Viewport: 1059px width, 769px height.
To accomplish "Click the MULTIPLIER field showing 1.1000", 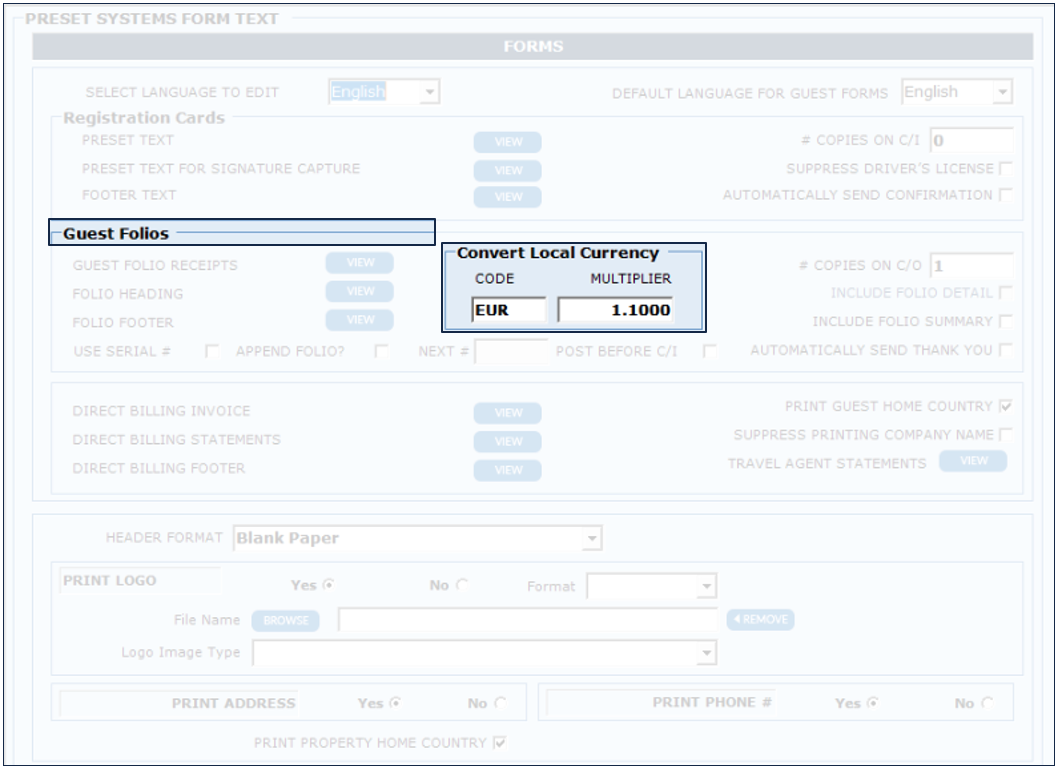I will click(x=615, y=311).
